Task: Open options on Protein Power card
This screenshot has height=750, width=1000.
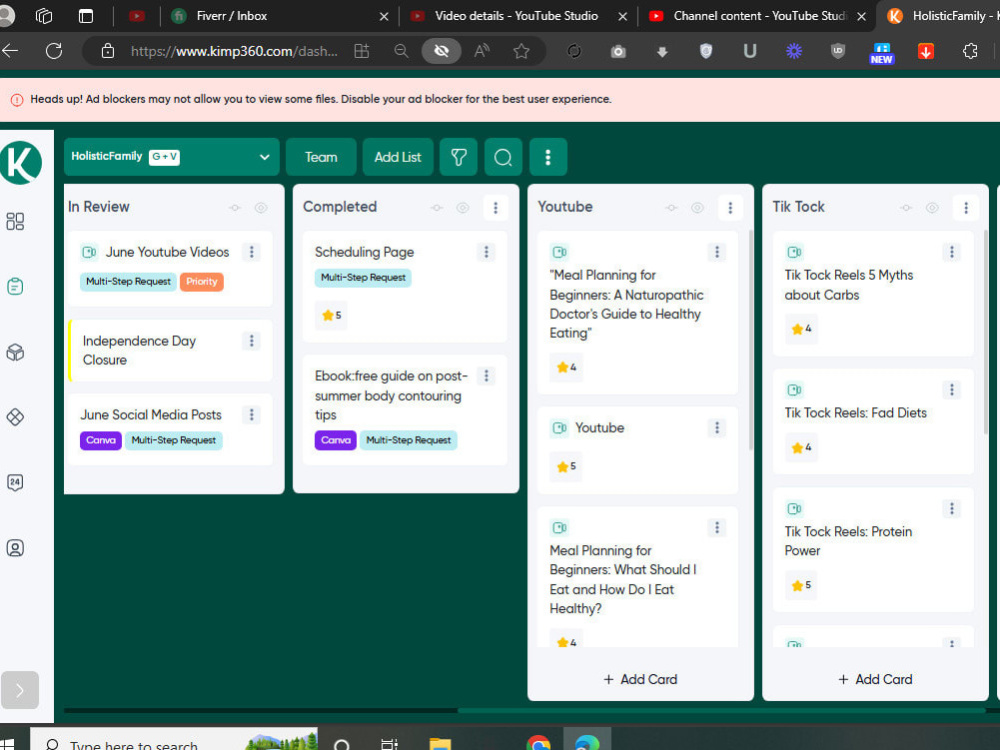Action: click(x=952, y=508)
